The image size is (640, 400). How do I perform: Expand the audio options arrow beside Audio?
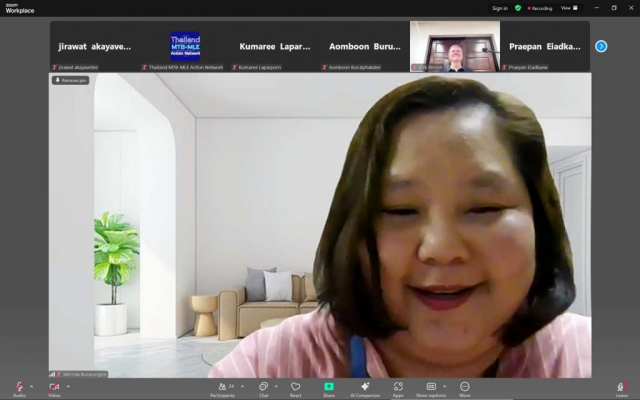coord(32,385)
